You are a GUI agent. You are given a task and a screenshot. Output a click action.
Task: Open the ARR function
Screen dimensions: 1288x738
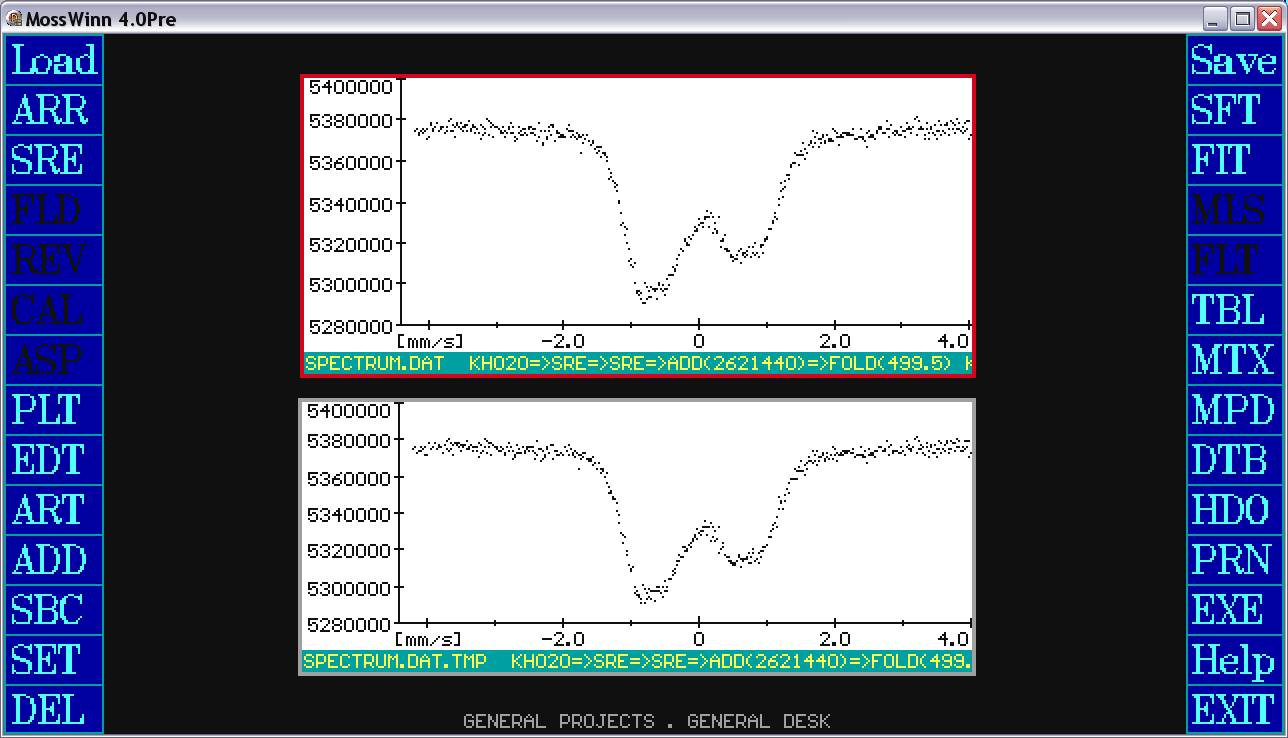click(54, 110)
